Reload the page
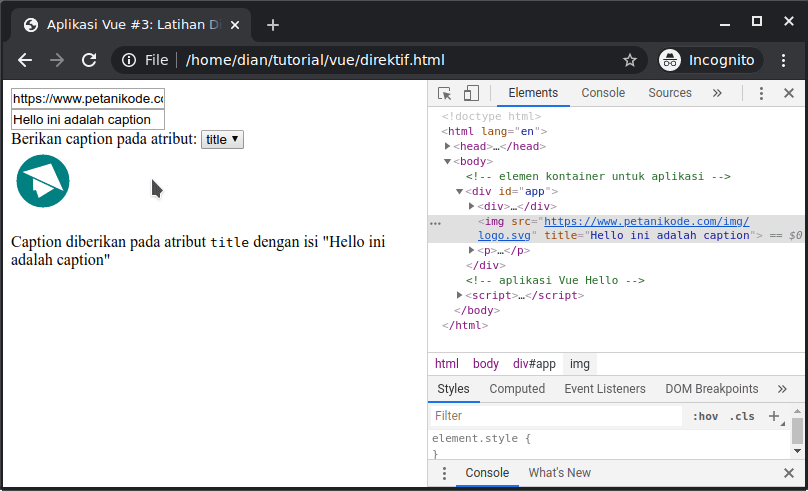Screen dimensions: 808x491 tap(89, 60)
